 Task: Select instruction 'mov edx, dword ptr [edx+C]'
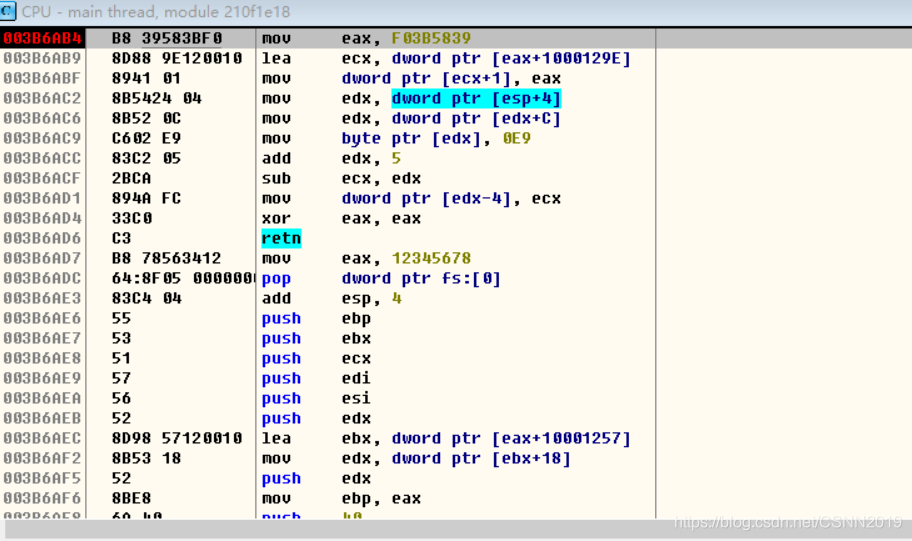click(412, 118)
